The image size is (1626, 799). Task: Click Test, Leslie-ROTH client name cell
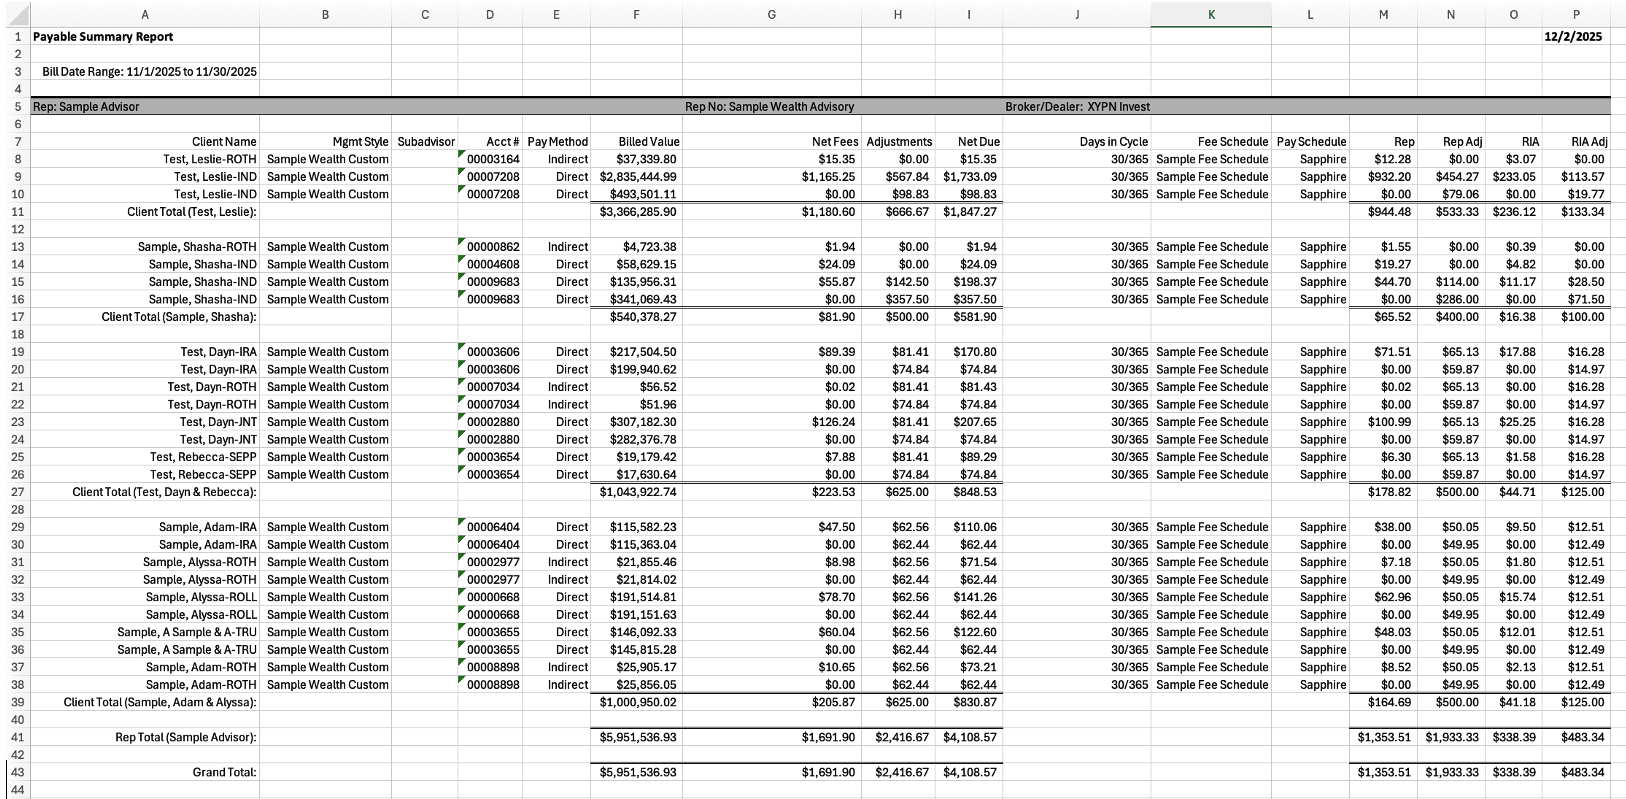click(x=210, y=159)
